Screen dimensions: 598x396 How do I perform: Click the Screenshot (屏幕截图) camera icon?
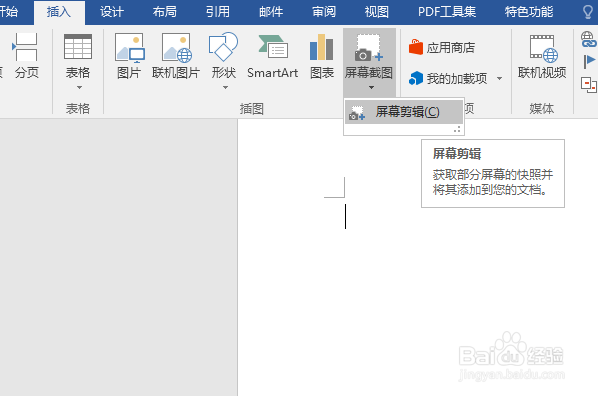[x=368, y=47]
